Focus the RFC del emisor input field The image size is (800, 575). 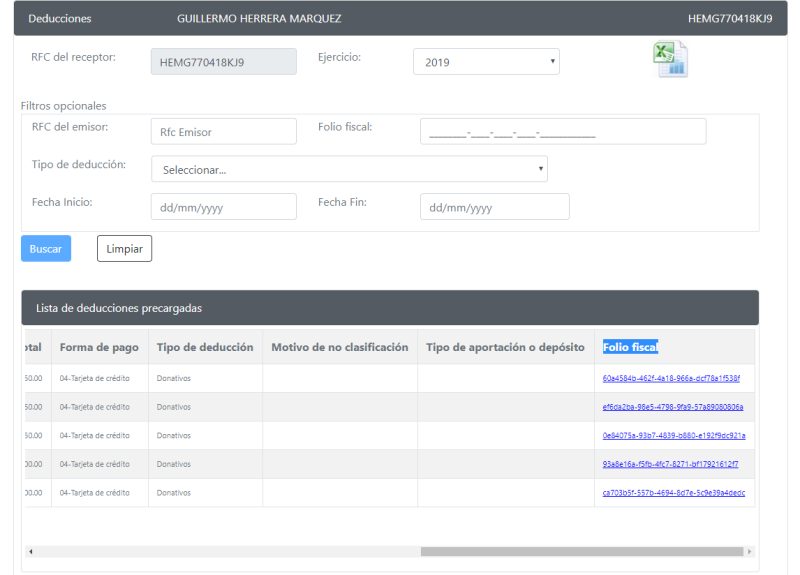point(223,132)
